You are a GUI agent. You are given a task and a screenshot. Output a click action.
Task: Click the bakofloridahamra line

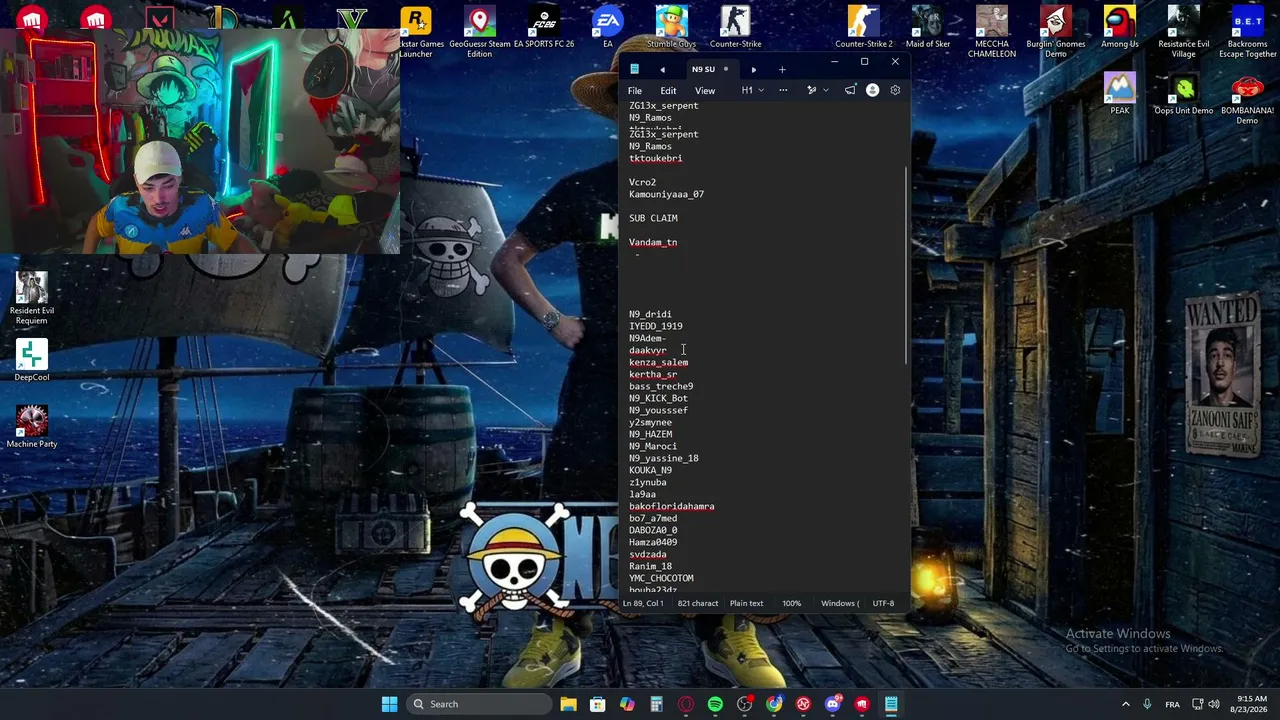click(x=672, y=506)
